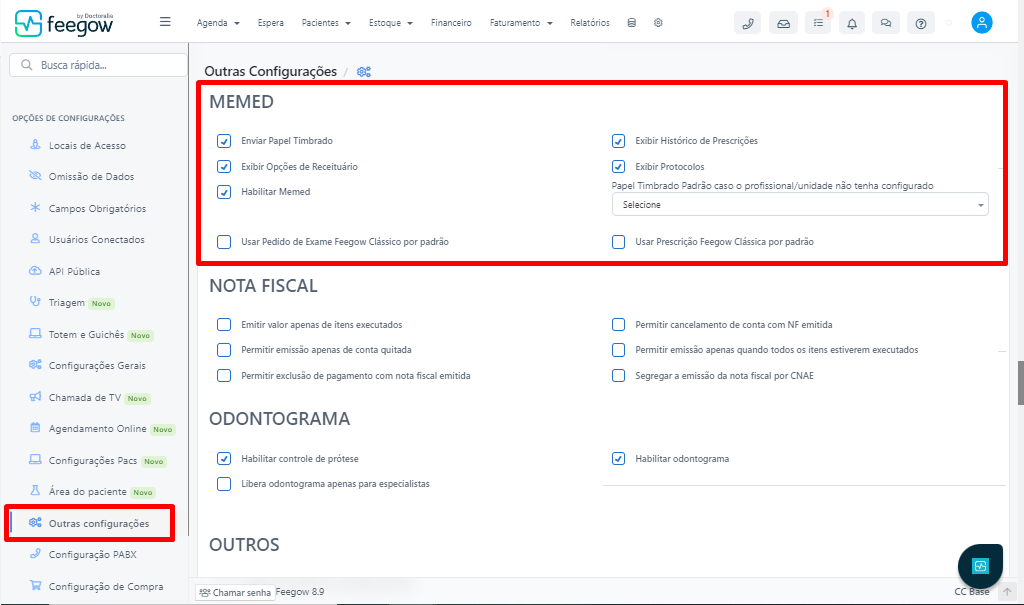
Task: Open the Espera menu item
Action: (270, 23)
